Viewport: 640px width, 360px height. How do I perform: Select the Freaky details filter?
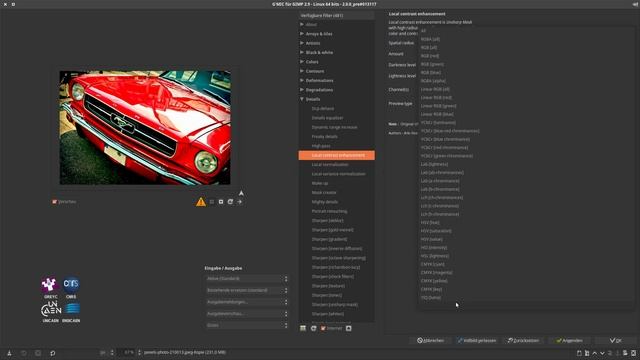click(324, 137)
